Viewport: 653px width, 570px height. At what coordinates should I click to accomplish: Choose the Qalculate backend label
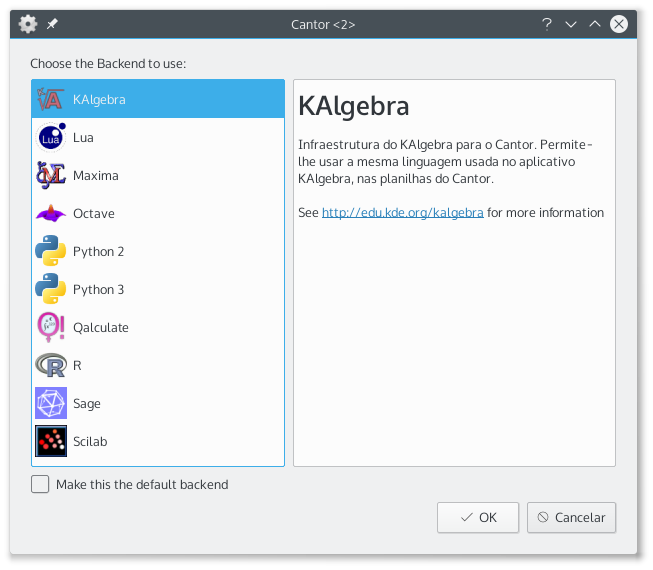pyautogui.click(x=101, y=327)
